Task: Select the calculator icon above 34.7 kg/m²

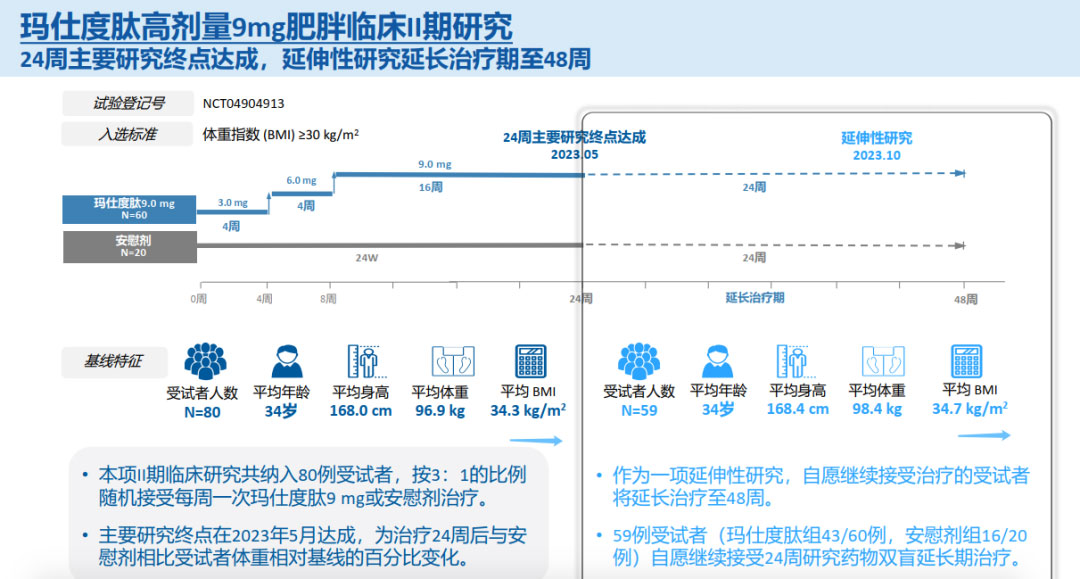Action: tap(967, 360)
